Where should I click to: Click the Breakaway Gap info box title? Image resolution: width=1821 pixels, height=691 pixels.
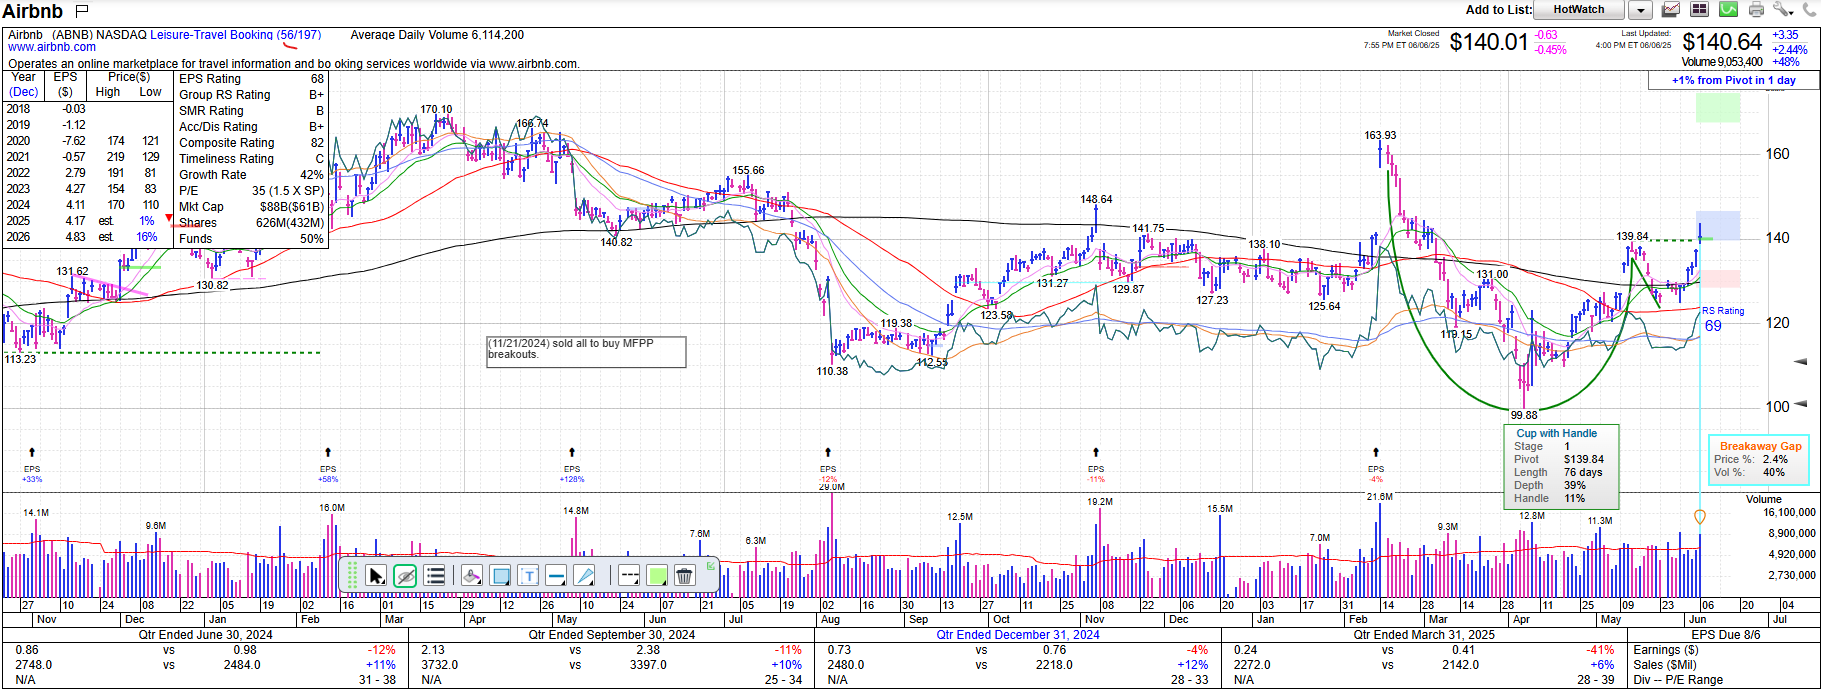coord(1761,446)
